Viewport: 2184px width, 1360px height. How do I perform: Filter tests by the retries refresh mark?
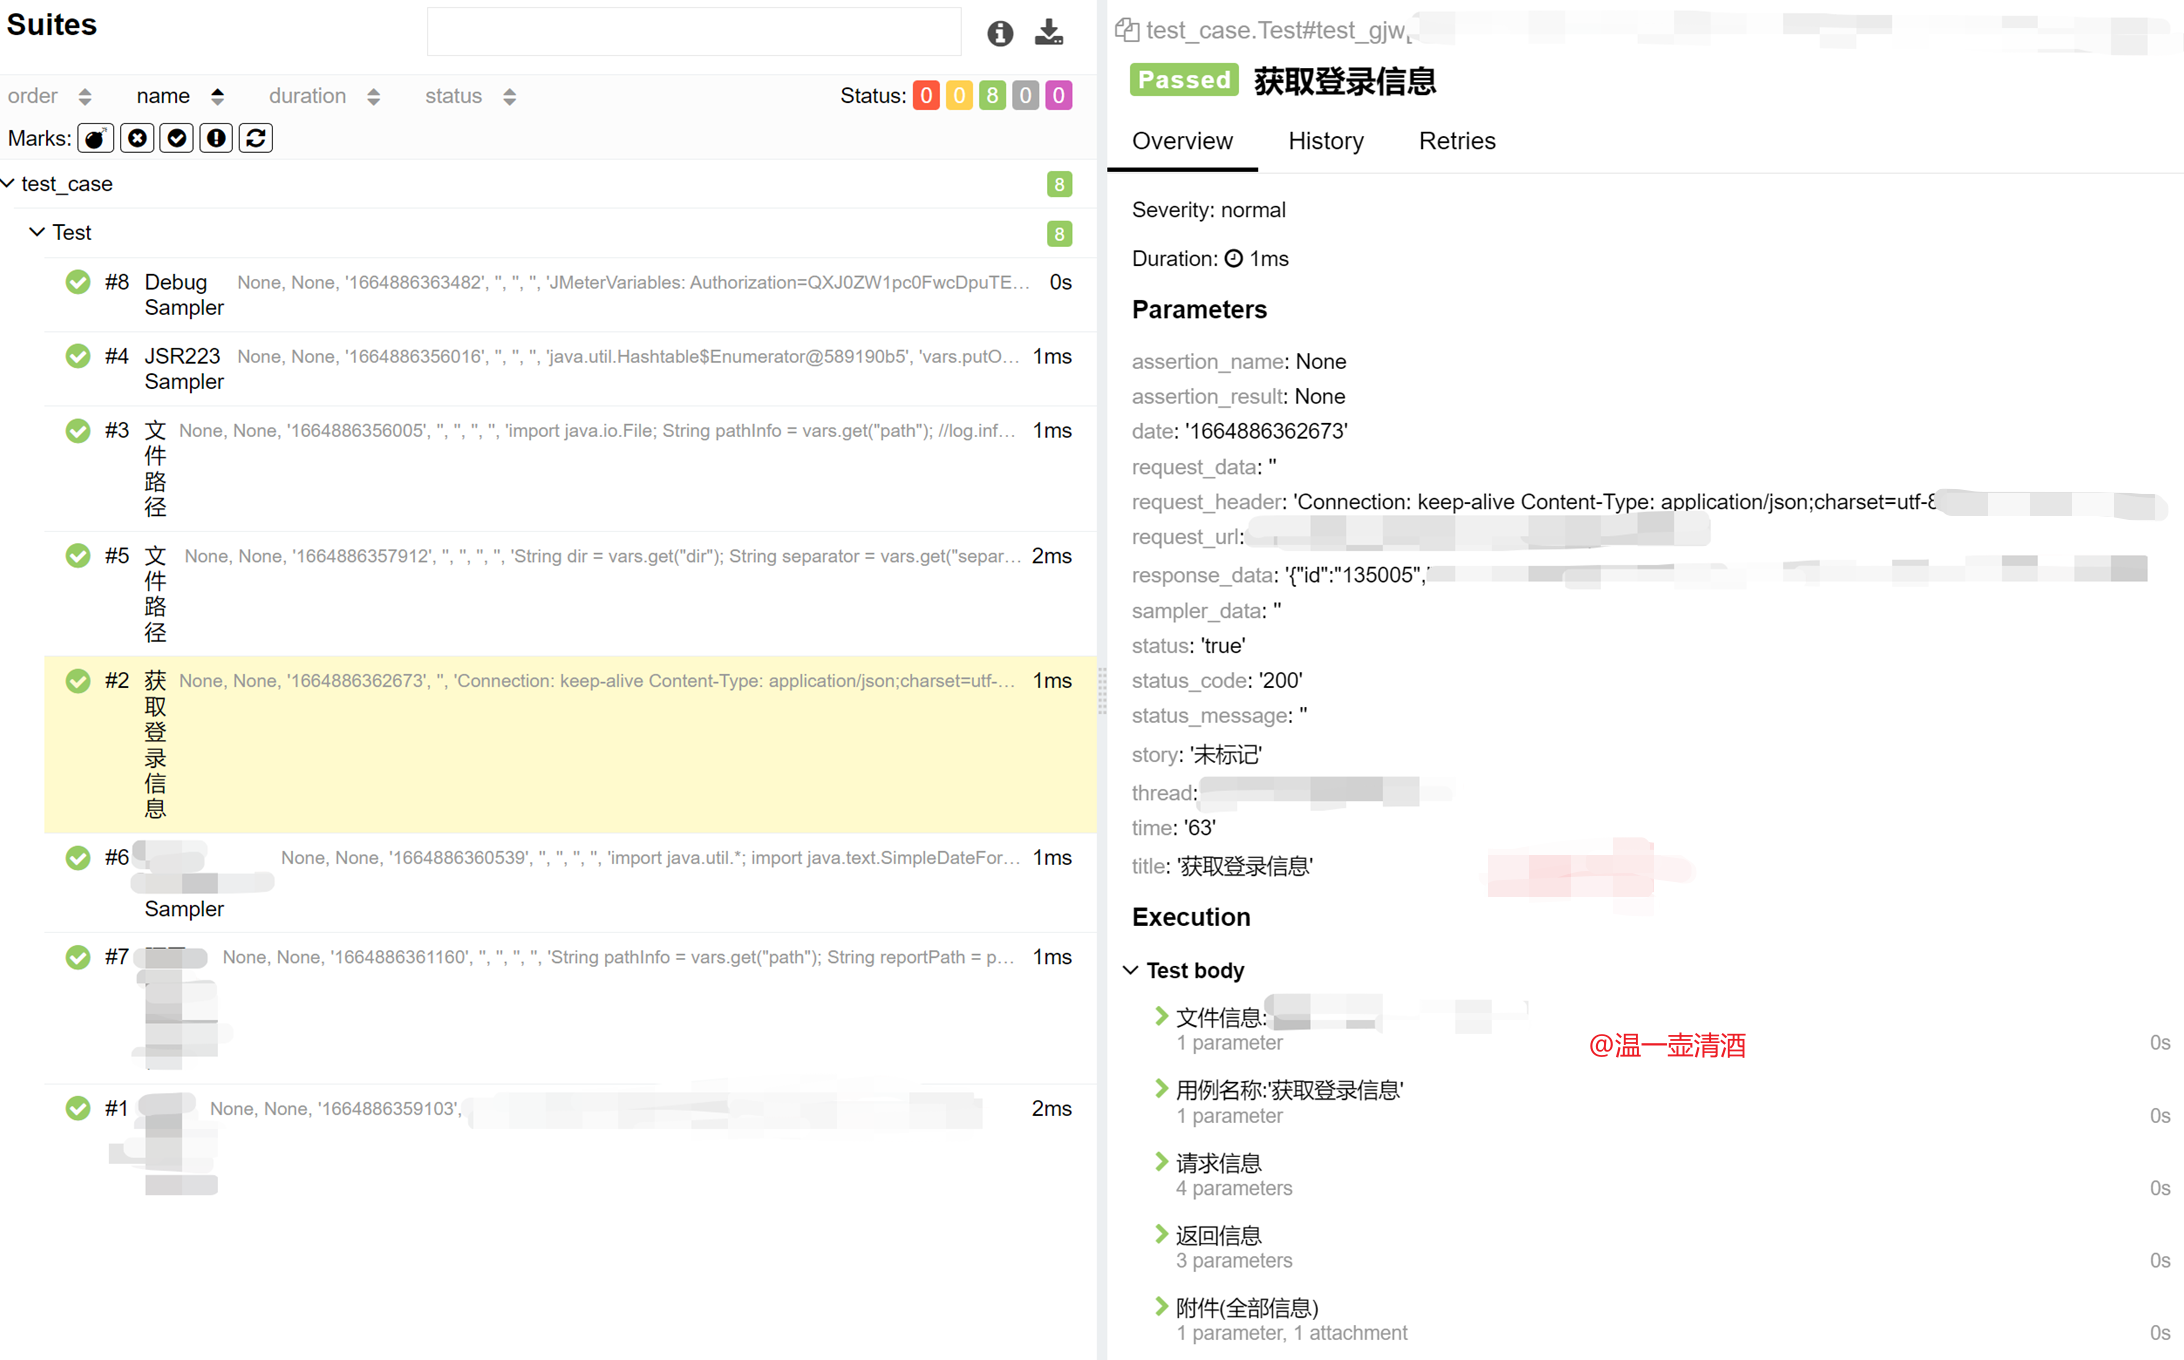click(x=256, y=138)
